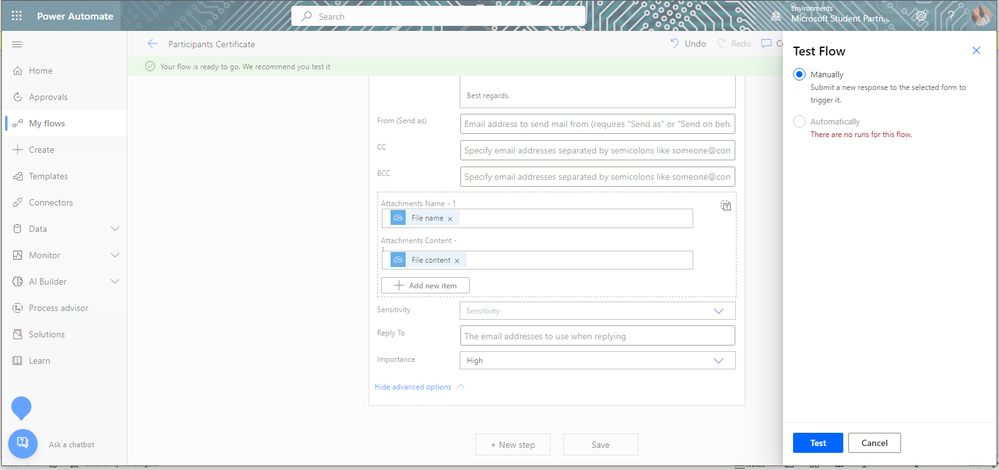Click the Data icon in sidebar
999x470 pixels.
tap(17, 229)
